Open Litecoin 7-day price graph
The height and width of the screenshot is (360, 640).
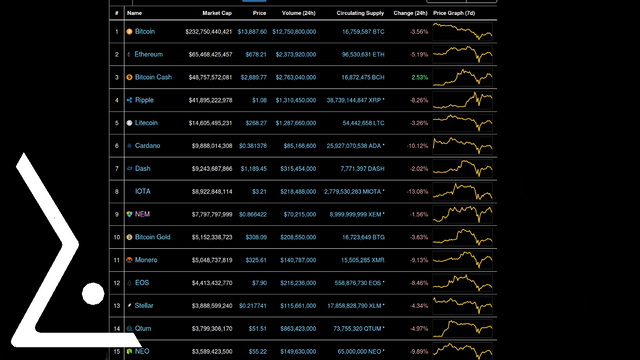462,123
